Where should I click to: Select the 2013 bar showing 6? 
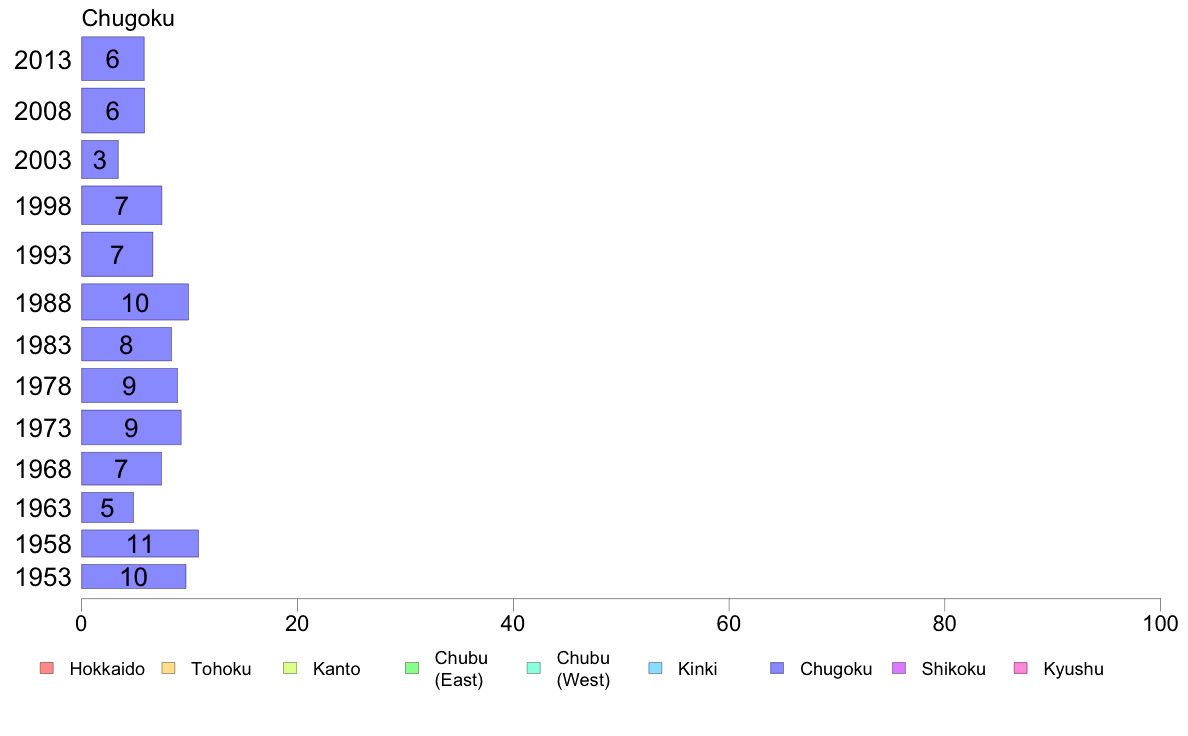click(x=113, y=58)
